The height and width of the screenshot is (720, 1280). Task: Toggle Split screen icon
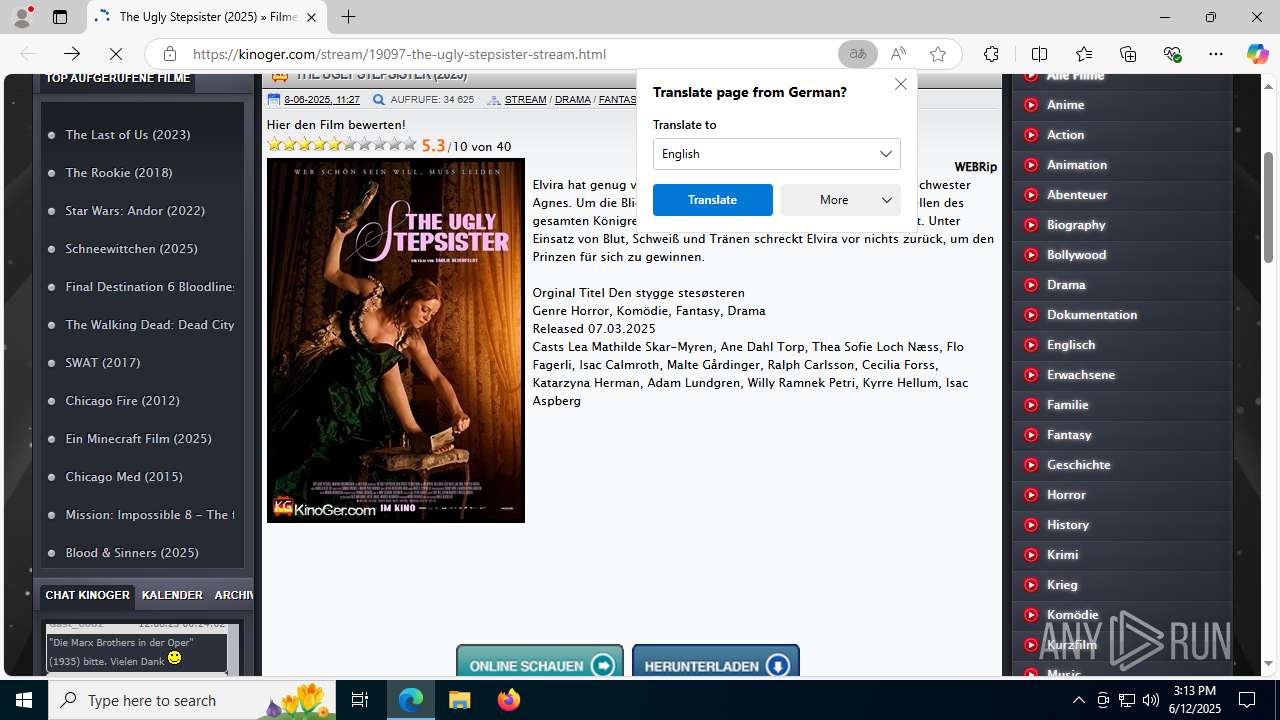(1039, 54)
